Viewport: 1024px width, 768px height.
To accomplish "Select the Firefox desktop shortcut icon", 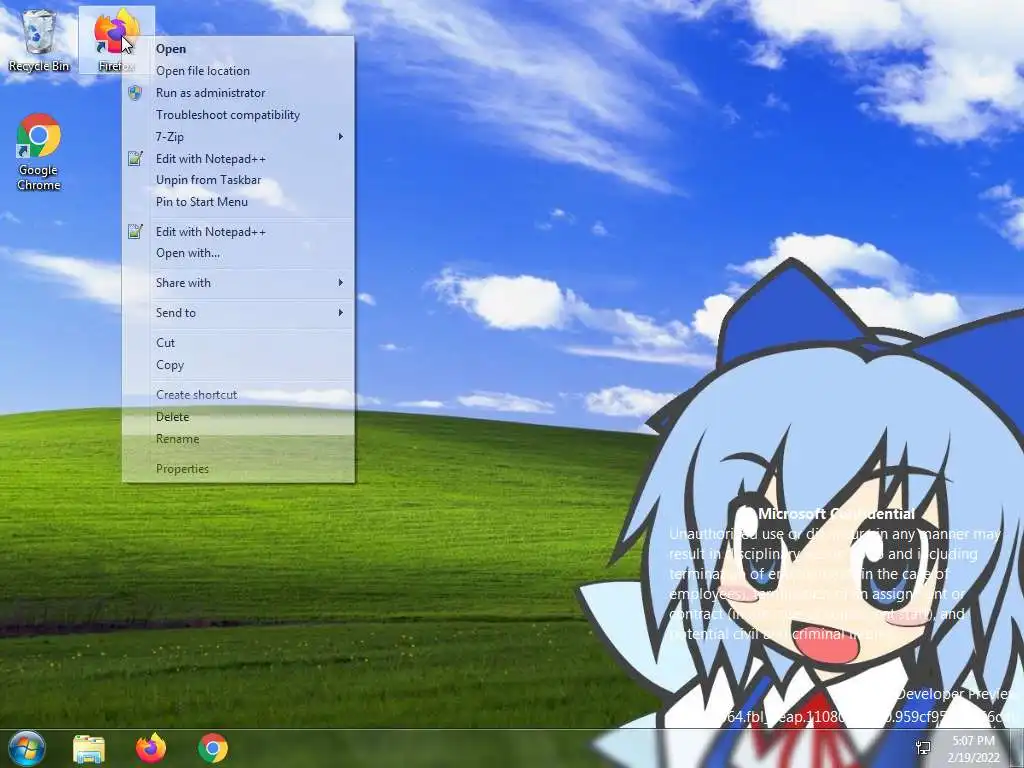I will [116, 39].
